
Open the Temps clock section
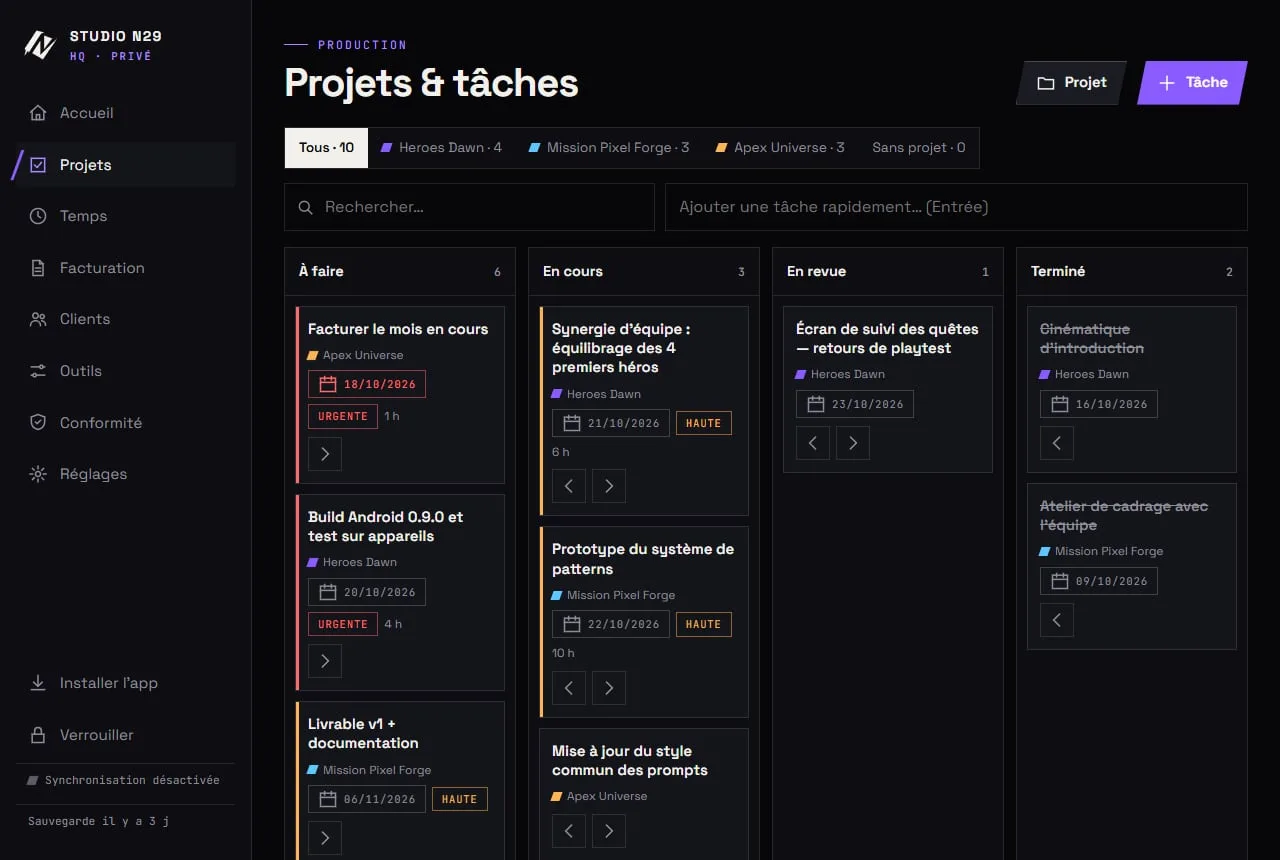125,216
